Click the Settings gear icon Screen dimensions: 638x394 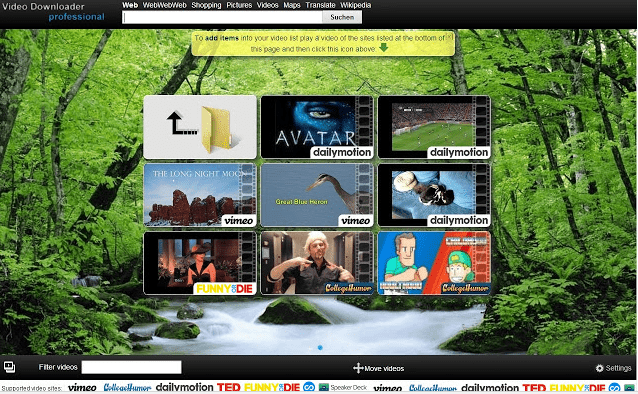[x=599, y=368]
